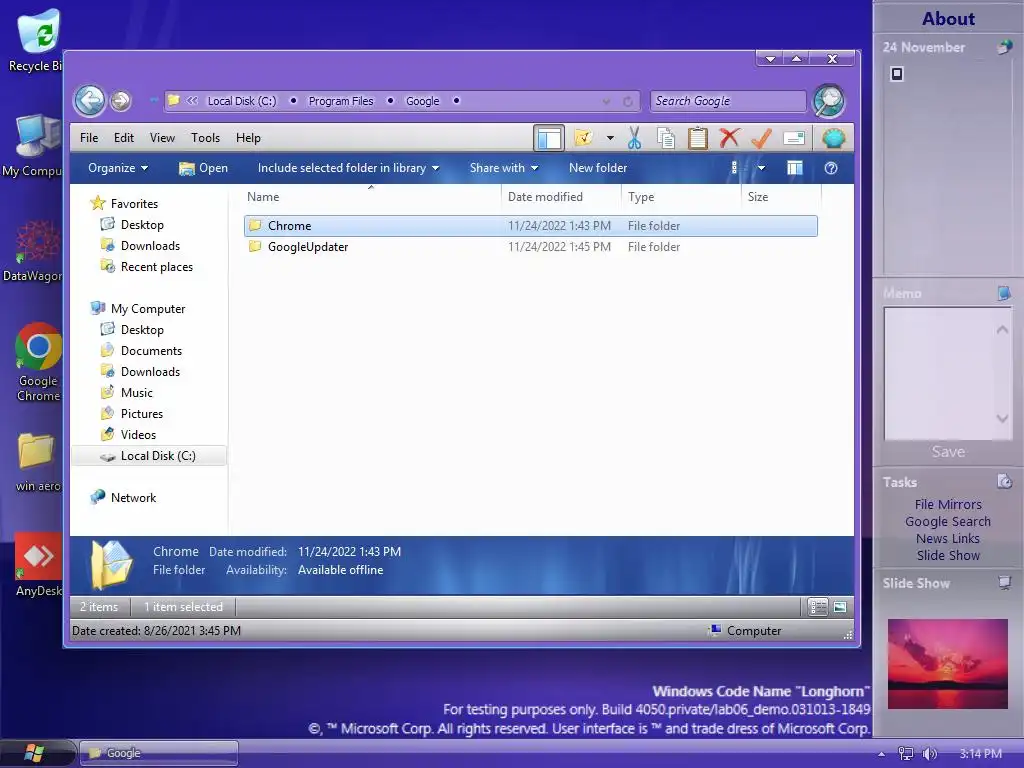Select the Chrome folder row

coord(530,226)
